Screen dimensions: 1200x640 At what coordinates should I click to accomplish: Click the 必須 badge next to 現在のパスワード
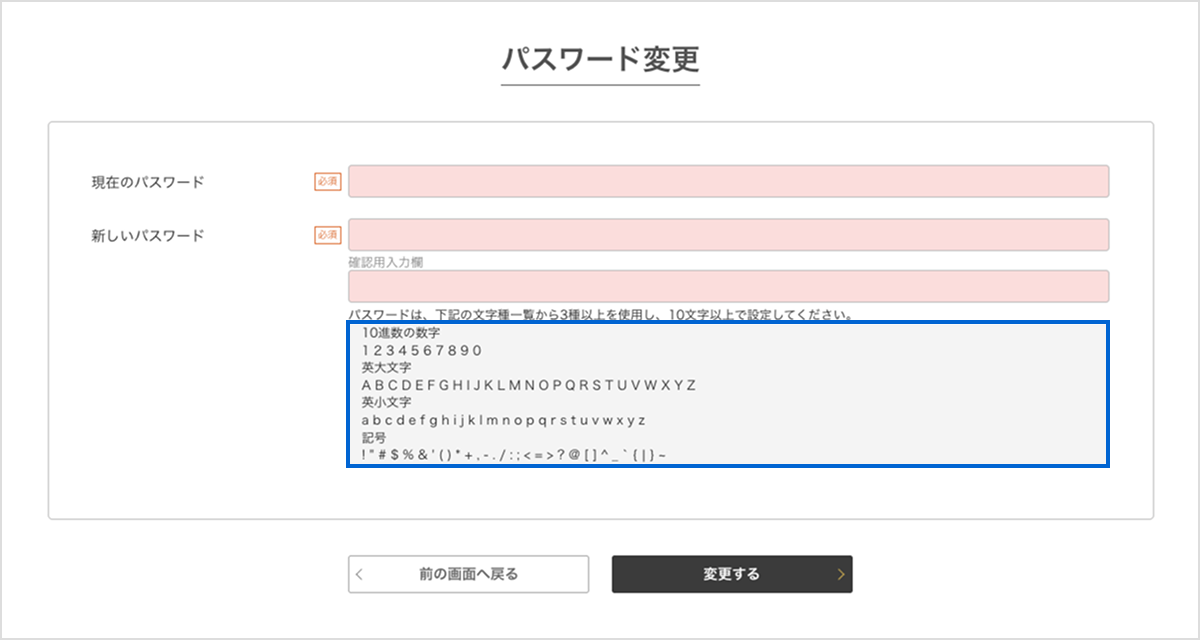pos(326,181)
